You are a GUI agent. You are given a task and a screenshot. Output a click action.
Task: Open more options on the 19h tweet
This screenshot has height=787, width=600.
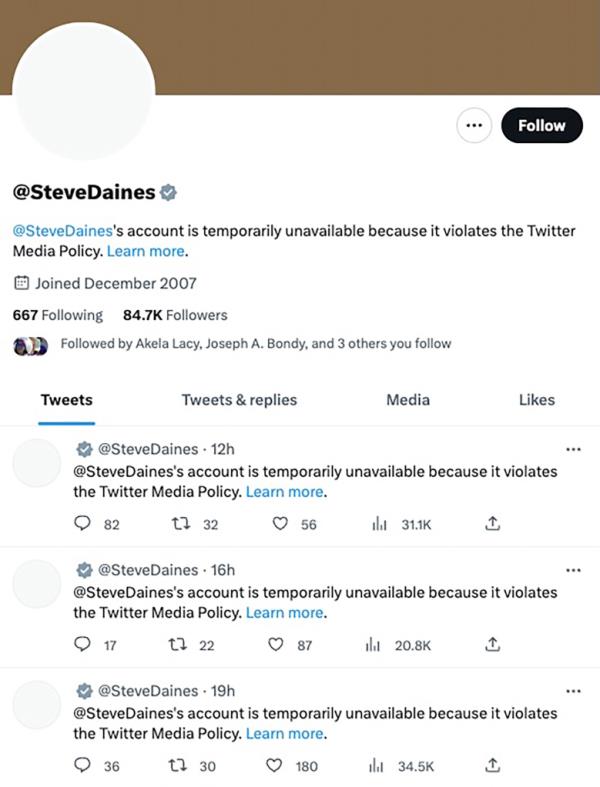pyautogui.click(x=573, y=691)
